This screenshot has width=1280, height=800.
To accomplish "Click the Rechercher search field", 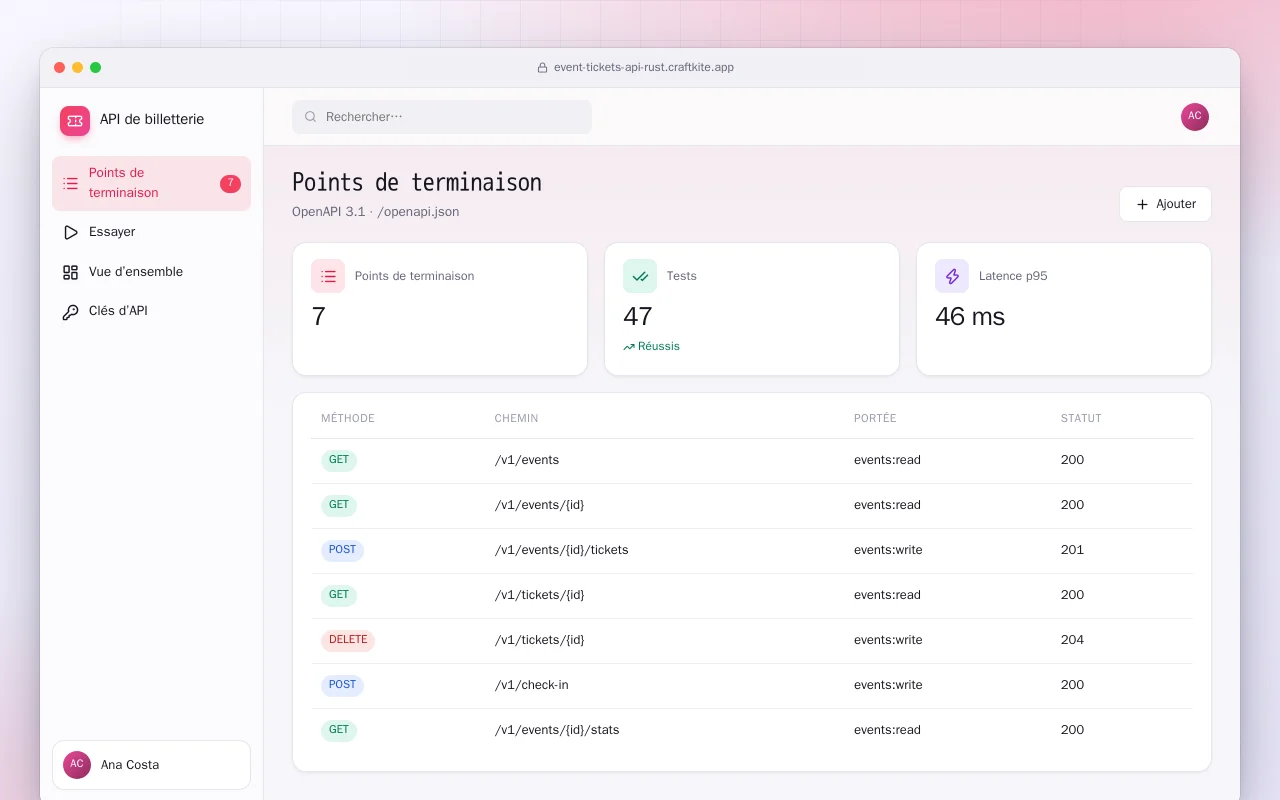I will tap(442, 117).
